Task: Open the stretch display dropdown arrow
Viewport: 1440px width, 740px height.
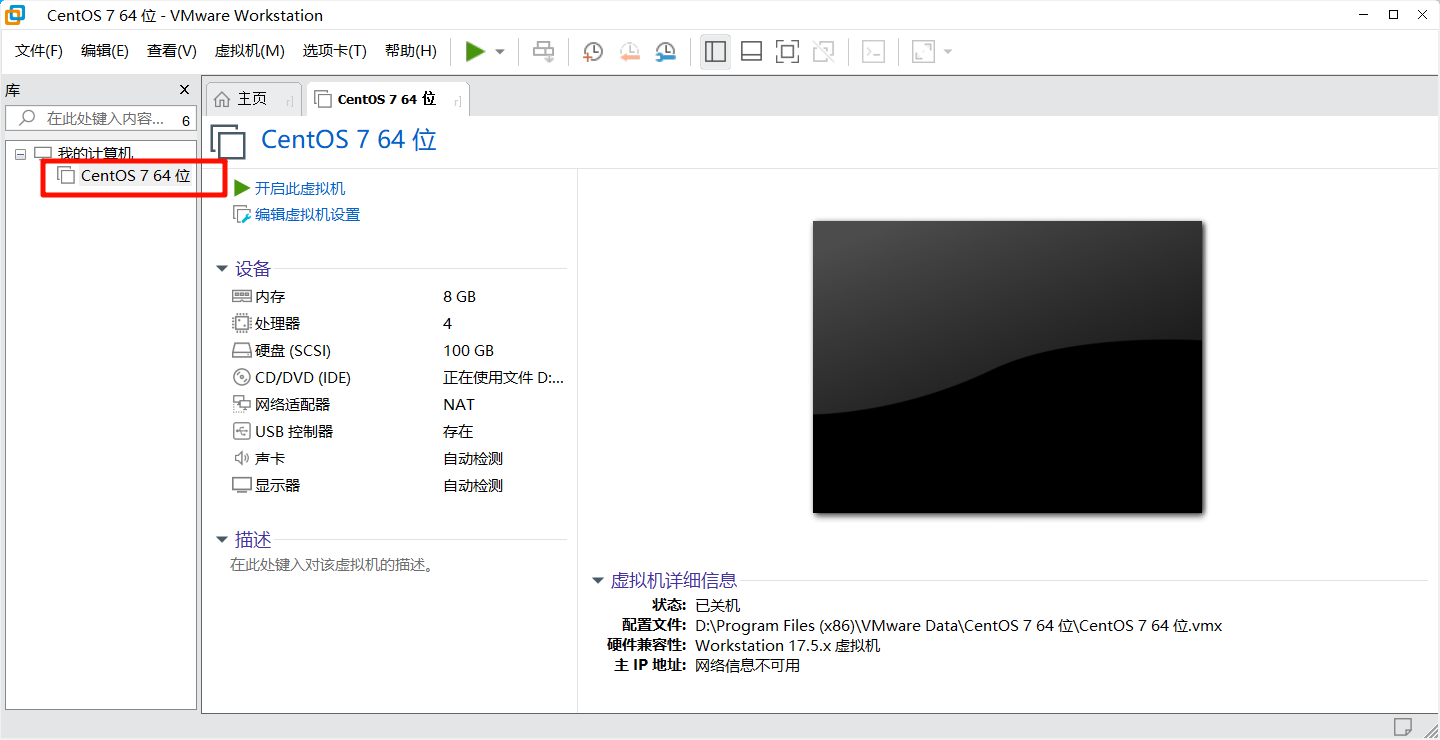Action: (x=948, y=52)
